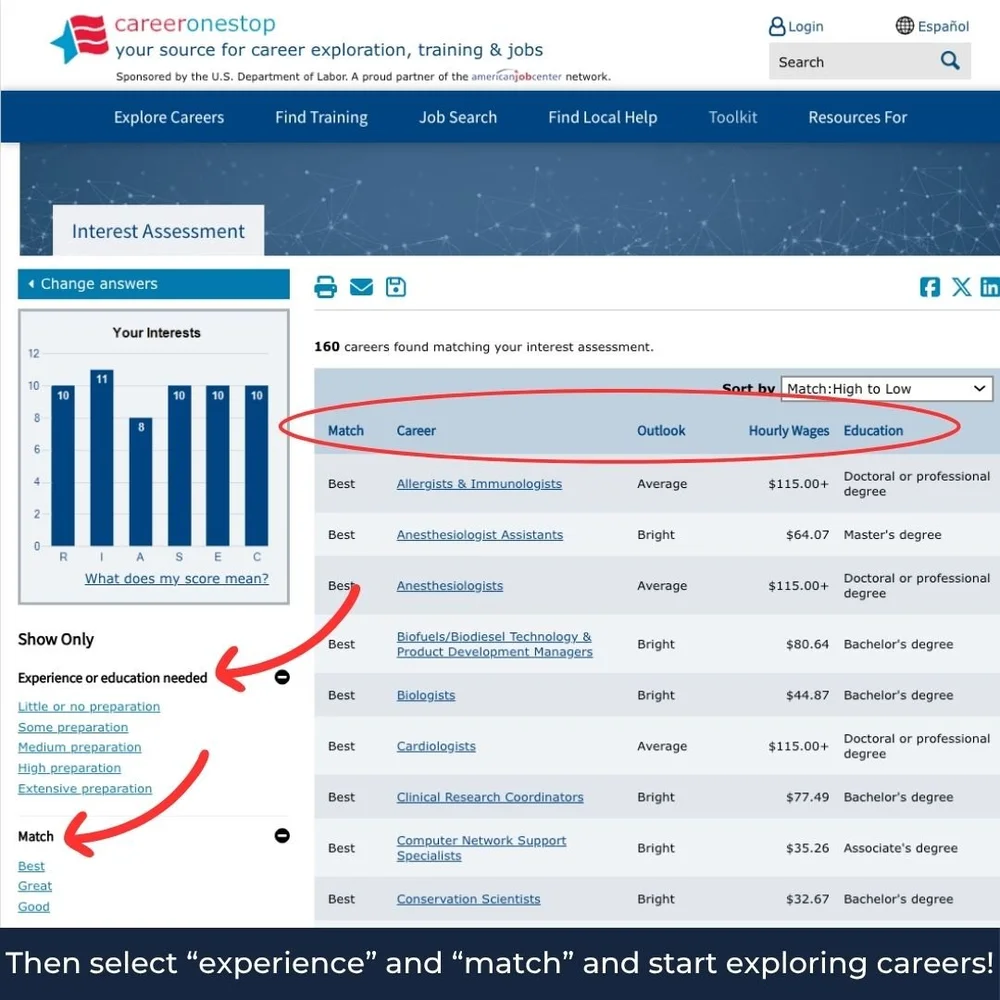Click the search magnifier icon
This screenshot has height=1000, width=1000.
[x=948, y=61]
